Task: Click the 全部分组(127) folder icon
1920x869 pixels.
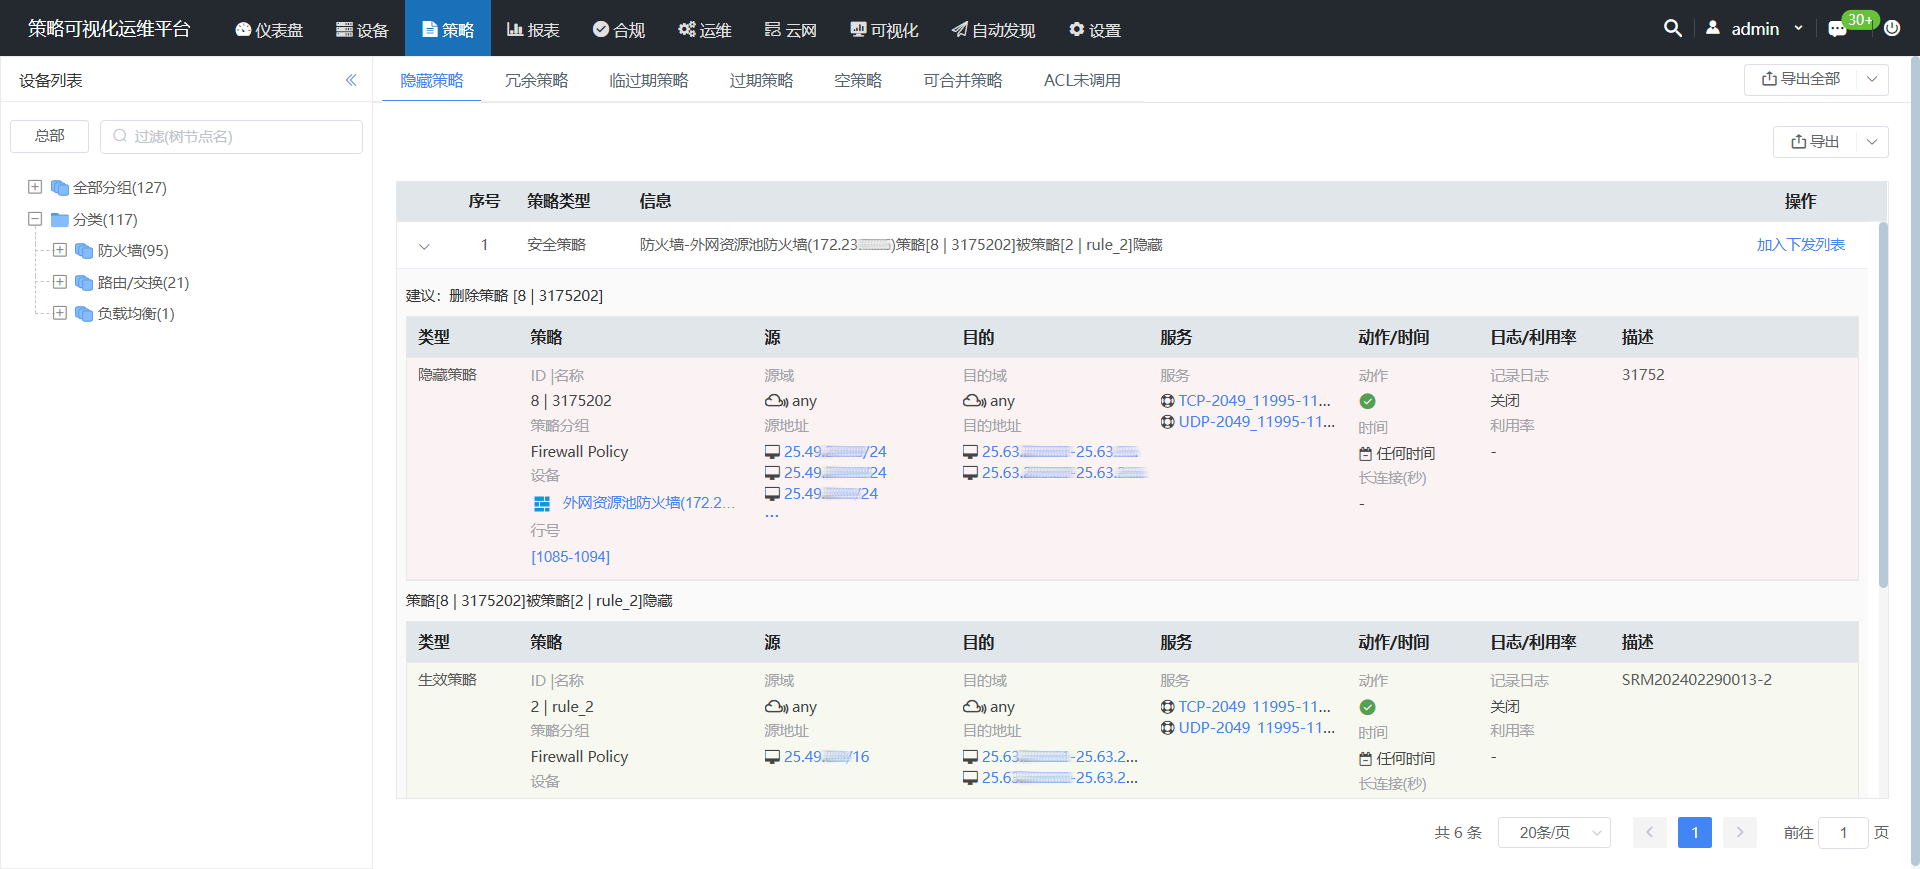Action: (60, 188)
